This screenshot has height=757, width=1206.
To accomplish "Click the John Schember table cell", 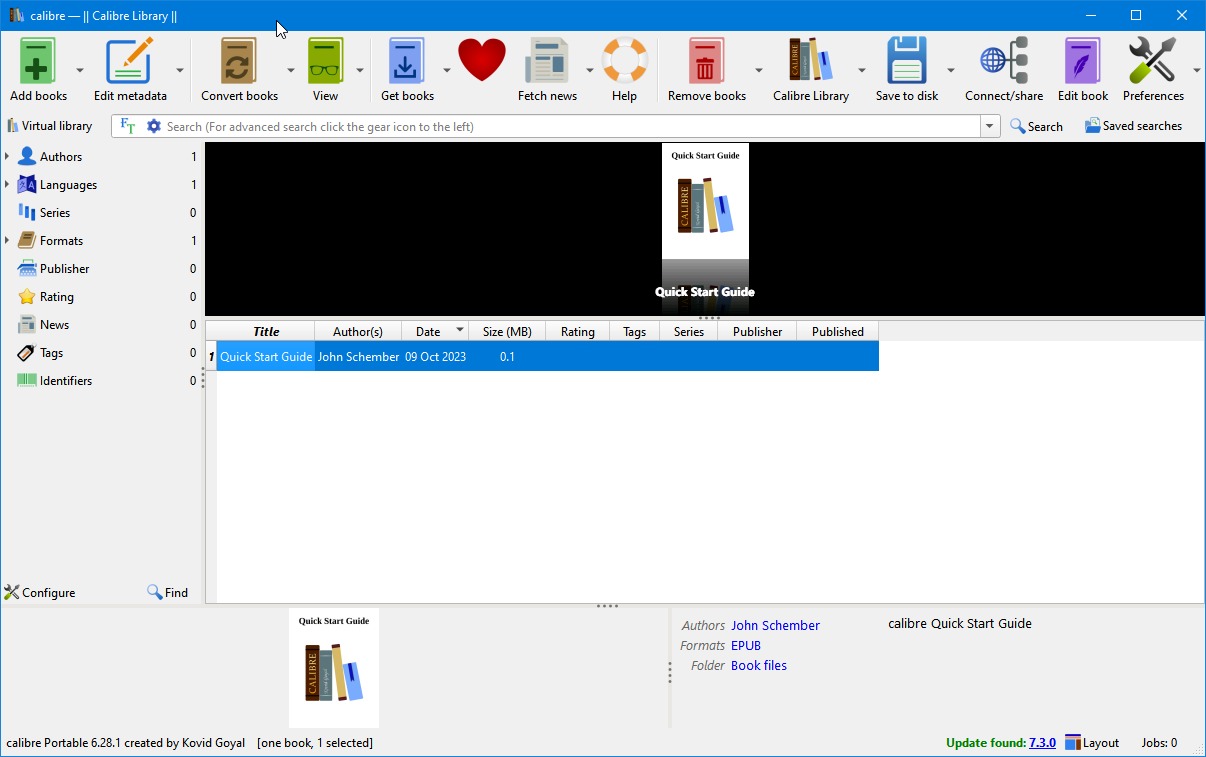I will tap(358, 357).
